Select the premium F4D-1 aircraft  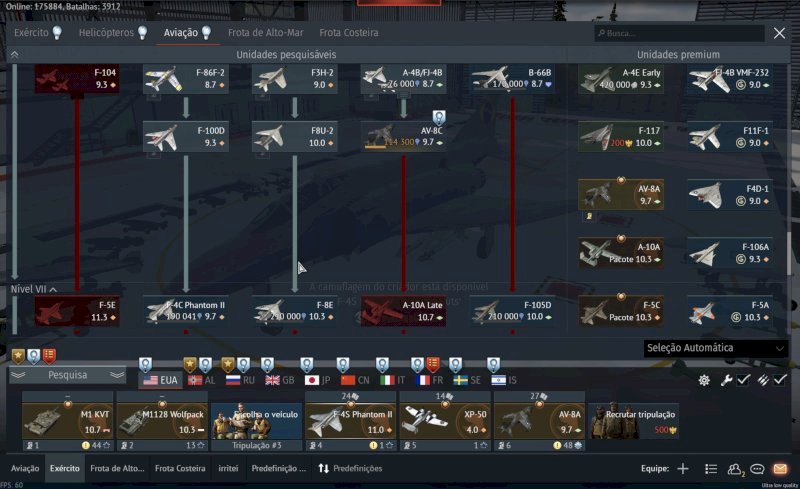click(730, 195)
